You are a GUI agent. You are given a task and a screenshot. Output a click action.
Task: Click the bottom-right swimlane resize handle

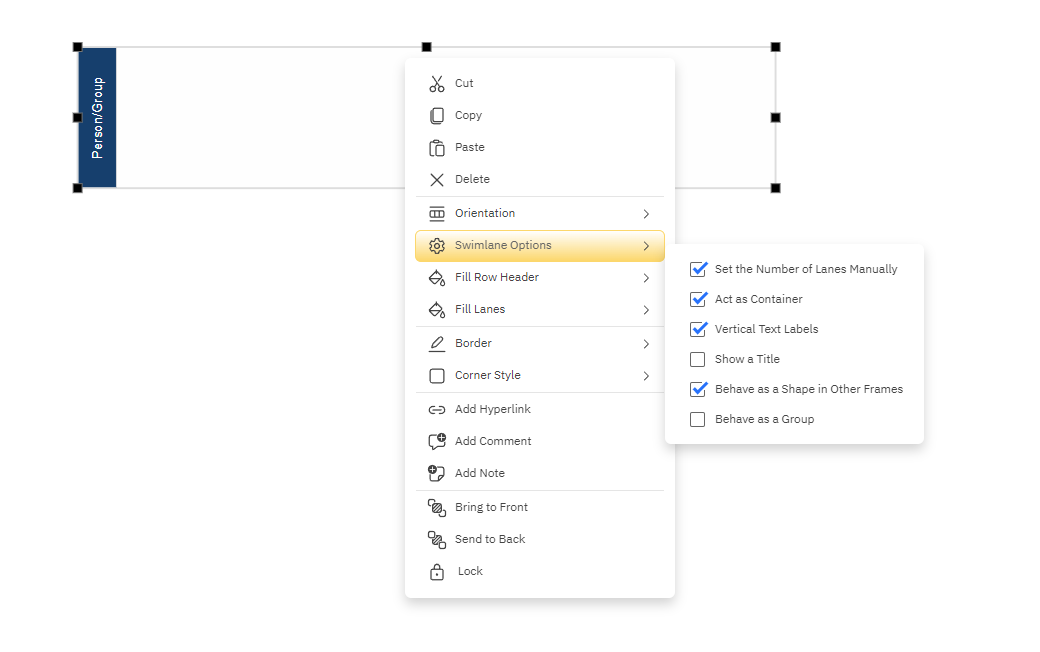coord(775,188)
